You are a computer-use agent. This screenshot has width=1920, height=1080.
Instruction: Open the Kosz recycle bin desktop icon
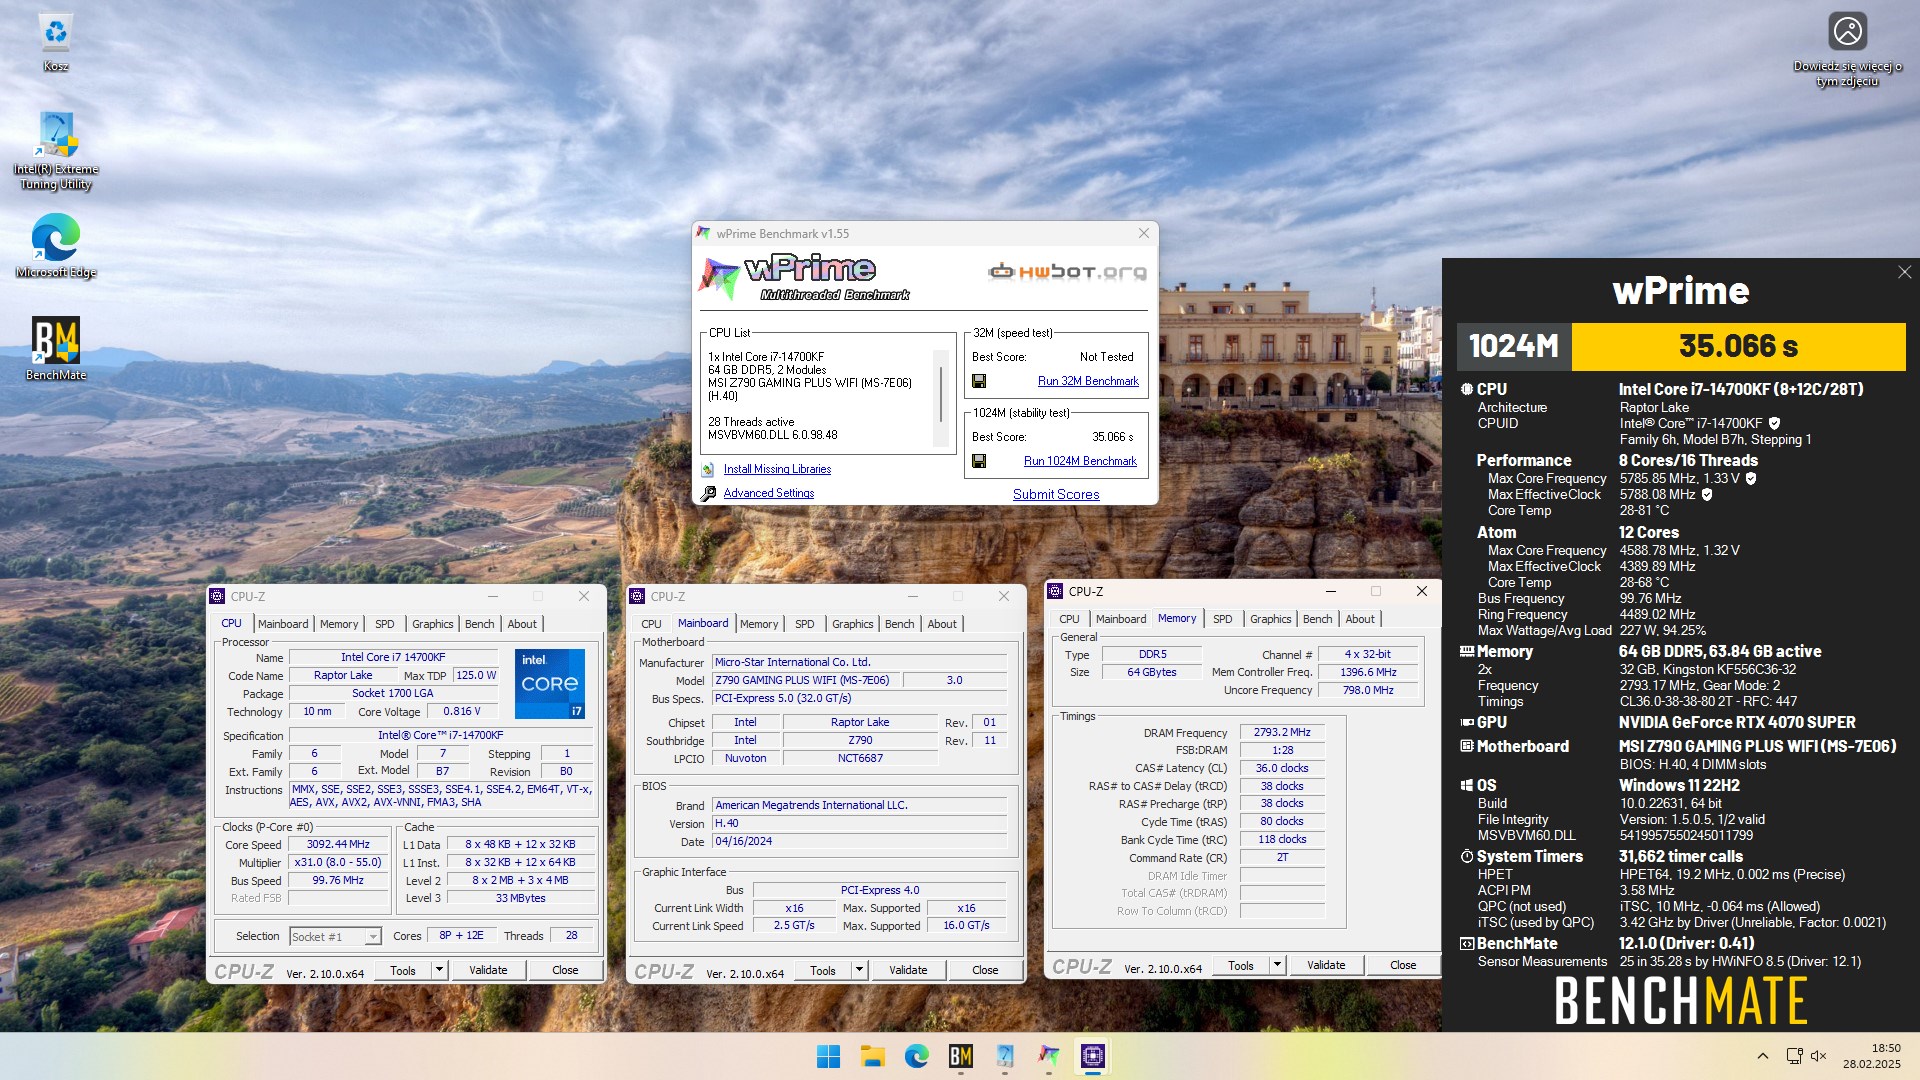(55, 42)
